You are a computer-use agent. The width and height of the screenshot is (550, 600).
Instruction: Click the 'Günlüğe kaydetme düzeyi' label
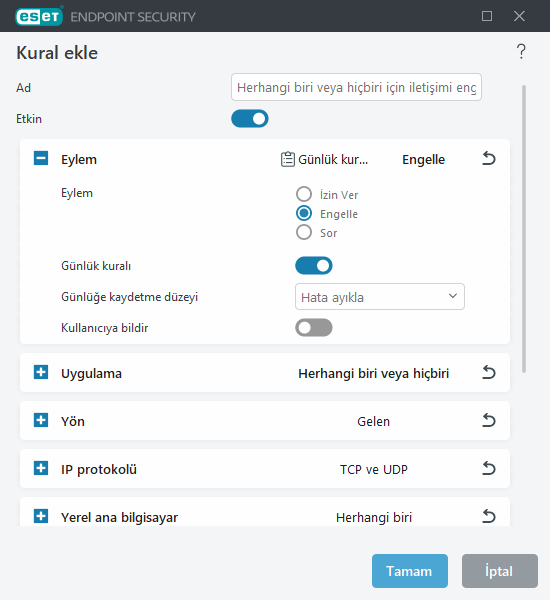pyautogui.click(x=129, y=297)
